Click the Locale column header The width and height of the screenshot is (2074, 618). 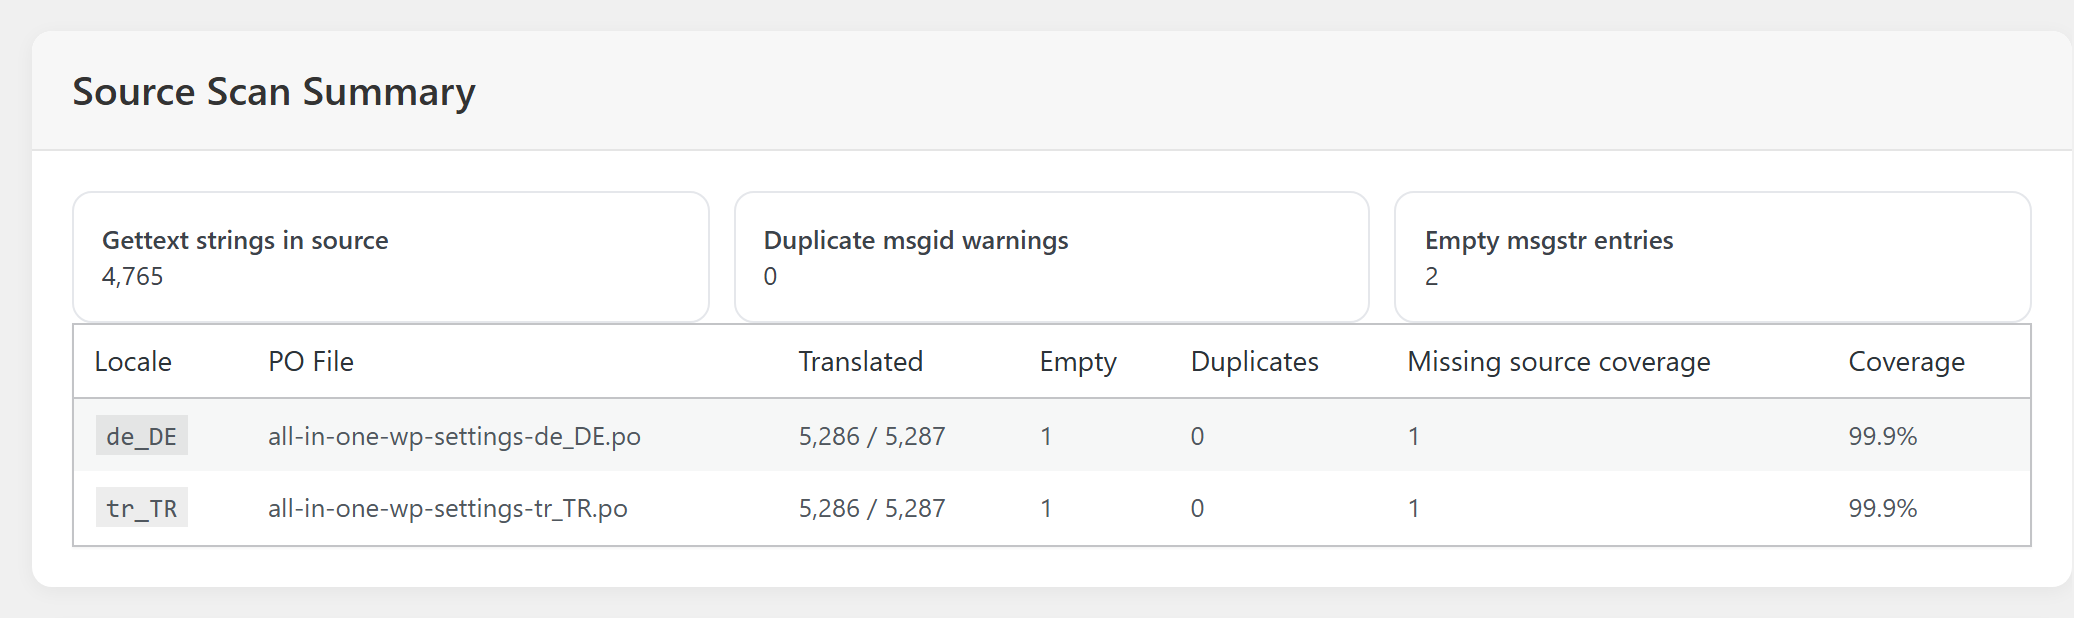pos(133,362)
